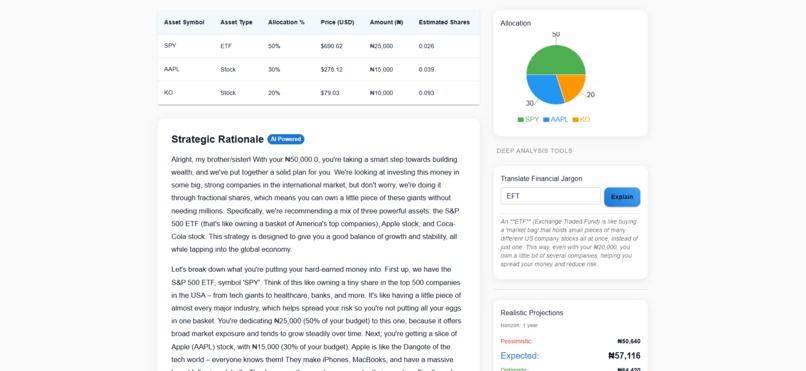Click the 0.026 estimated shares cell
Image resolution: width=806 pixels, height=371 pixels.
[426, 46]
